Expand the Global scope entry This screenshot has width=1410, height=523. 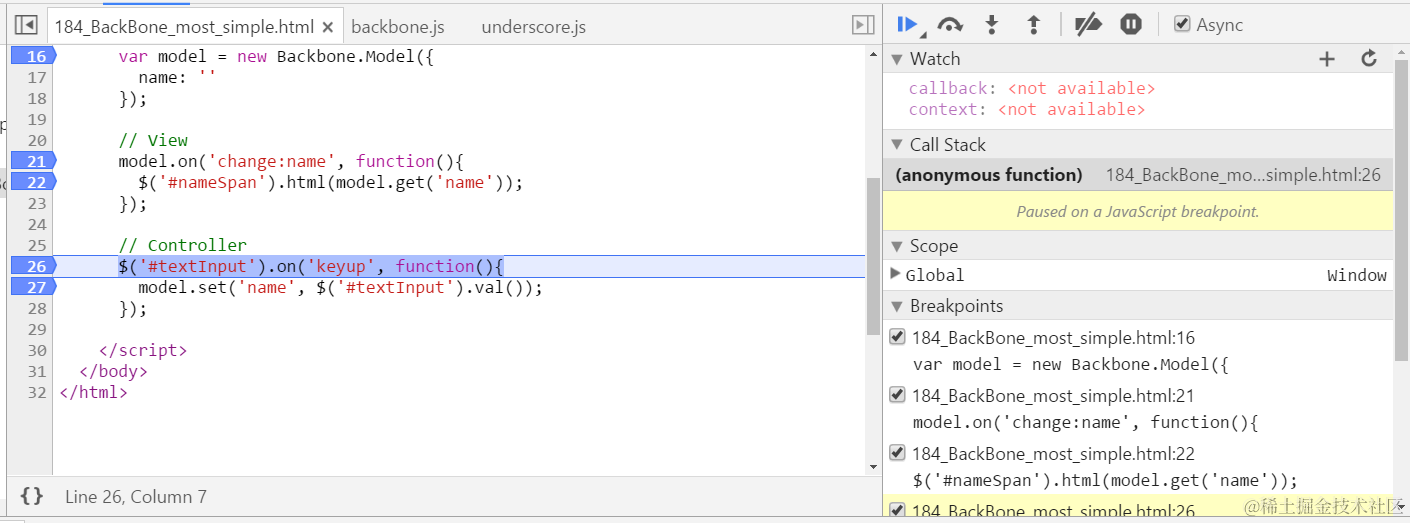(896, 274)
